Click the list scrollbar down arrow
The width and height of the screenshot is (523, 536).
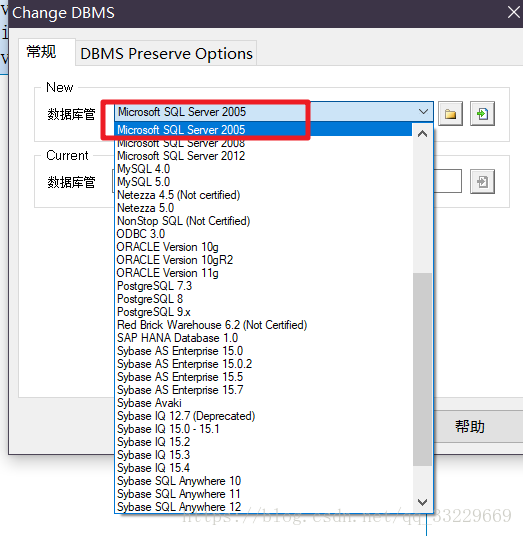(423, 502)
